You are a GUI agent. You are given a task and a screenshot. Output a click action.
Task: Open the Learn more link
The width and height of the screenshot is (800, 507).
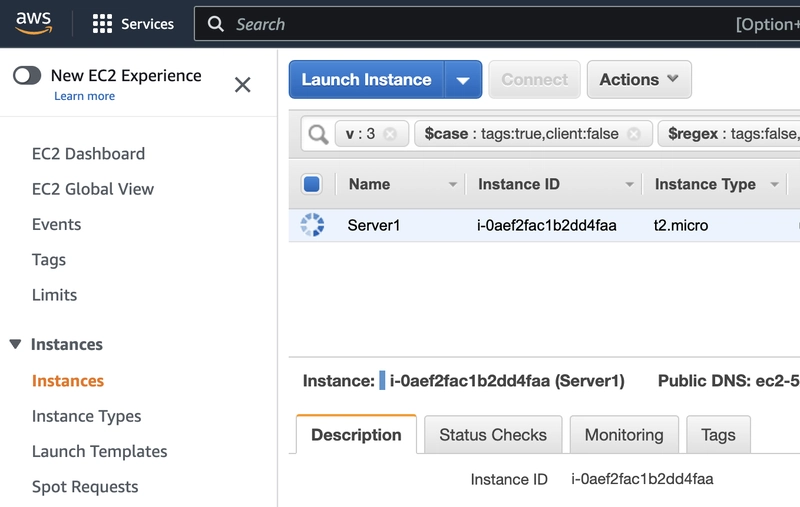point(85,96)
